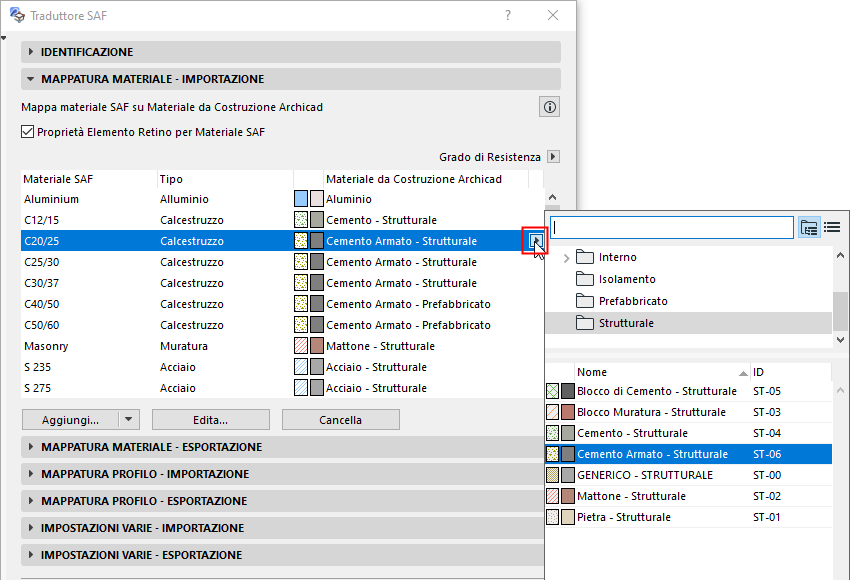Choose Blocco Muratura - Strutturale material
This screenshot has height=580, width=850.
point(688,412)
